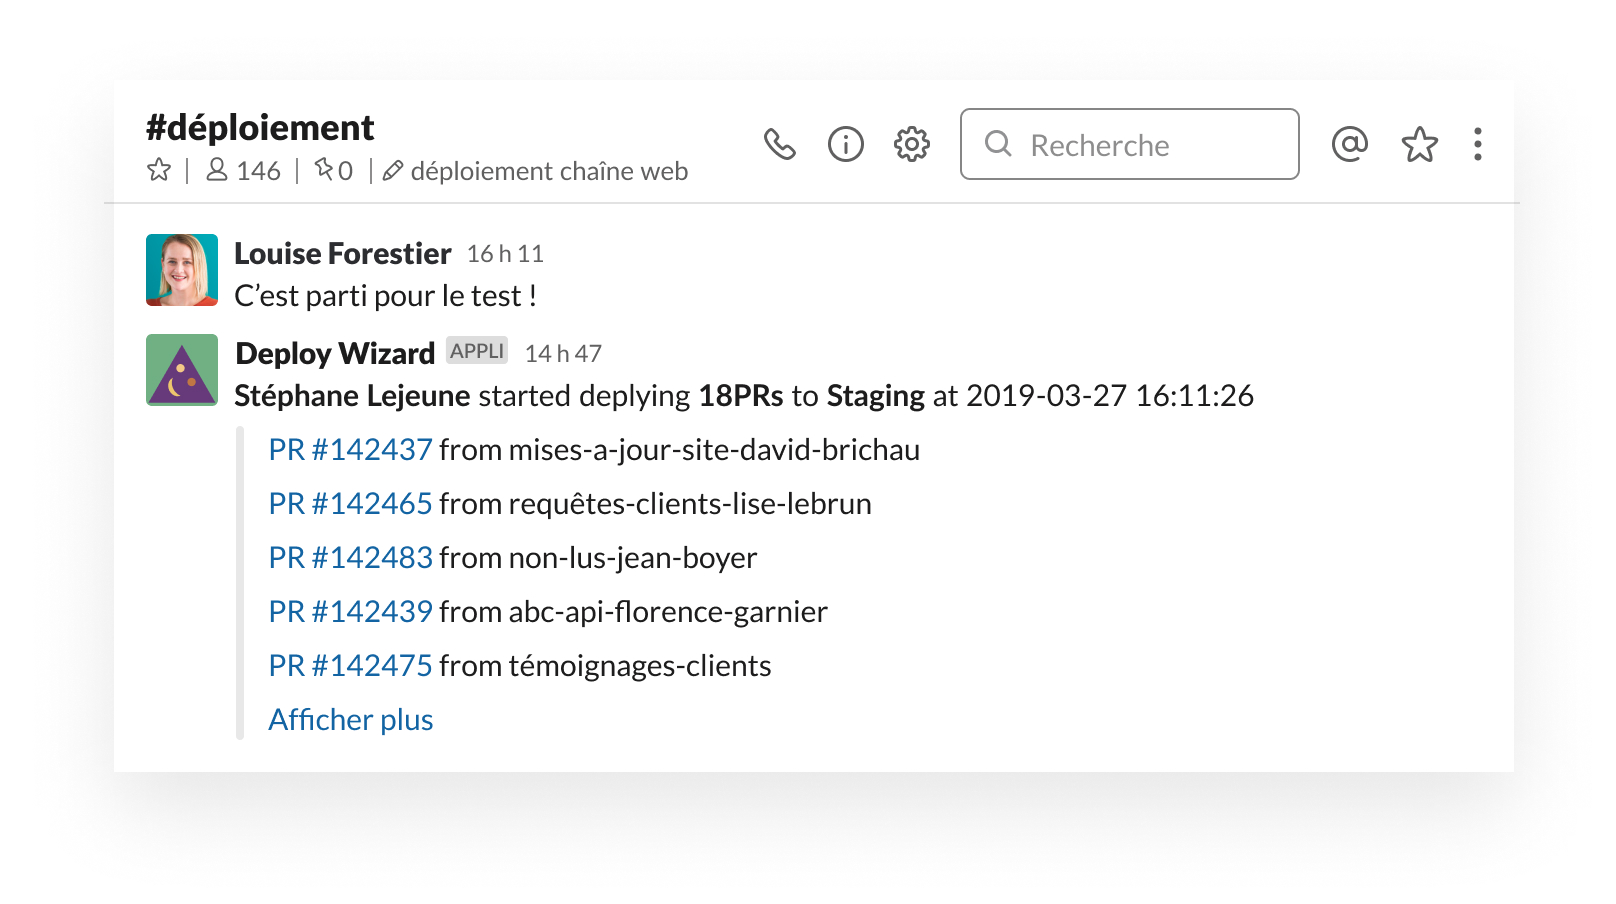The image size is (1616, 904).
Task: Click message text C'est parti pour le test
Action: (385, 296)
